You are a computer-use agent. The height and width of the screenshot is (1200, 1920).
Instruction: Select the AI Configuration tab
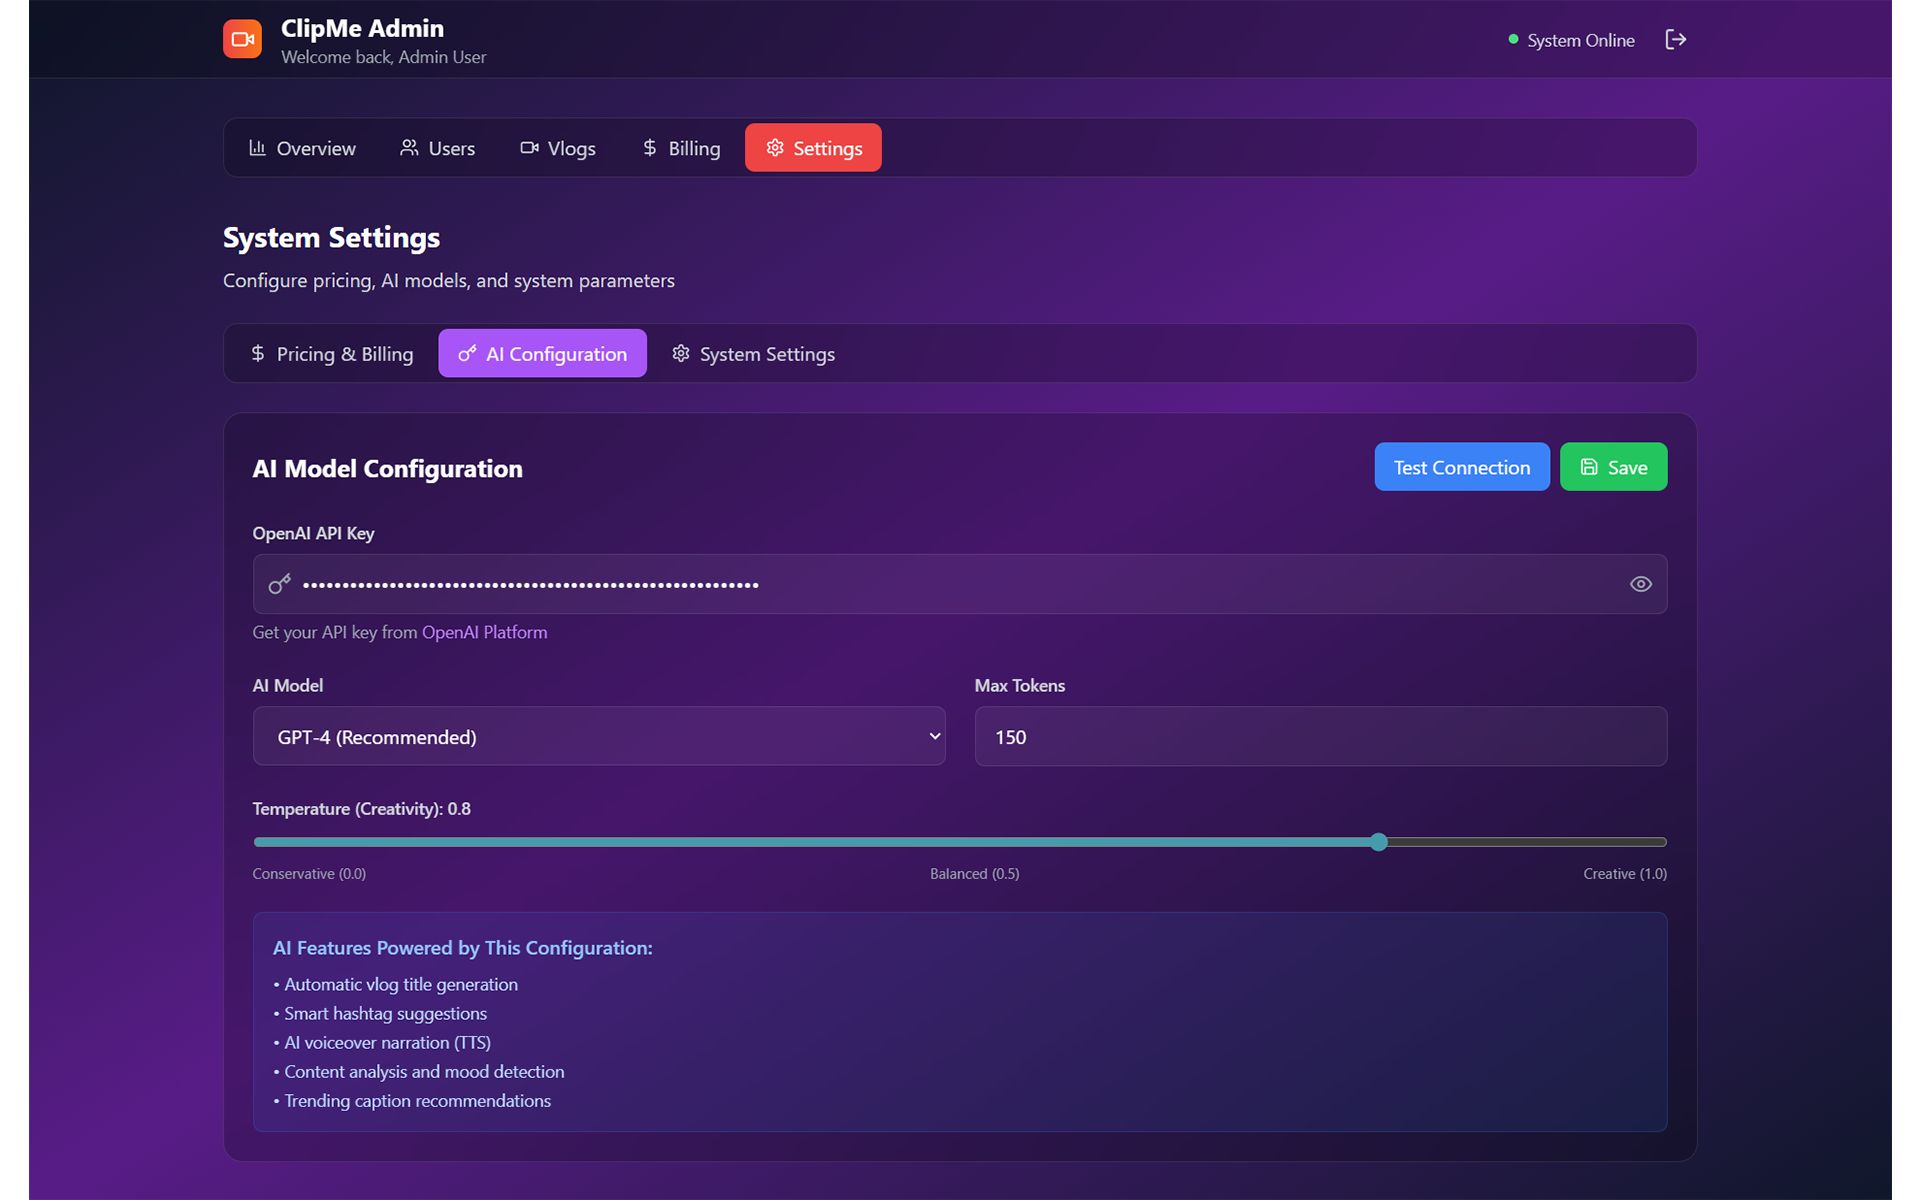click(542, 354)
